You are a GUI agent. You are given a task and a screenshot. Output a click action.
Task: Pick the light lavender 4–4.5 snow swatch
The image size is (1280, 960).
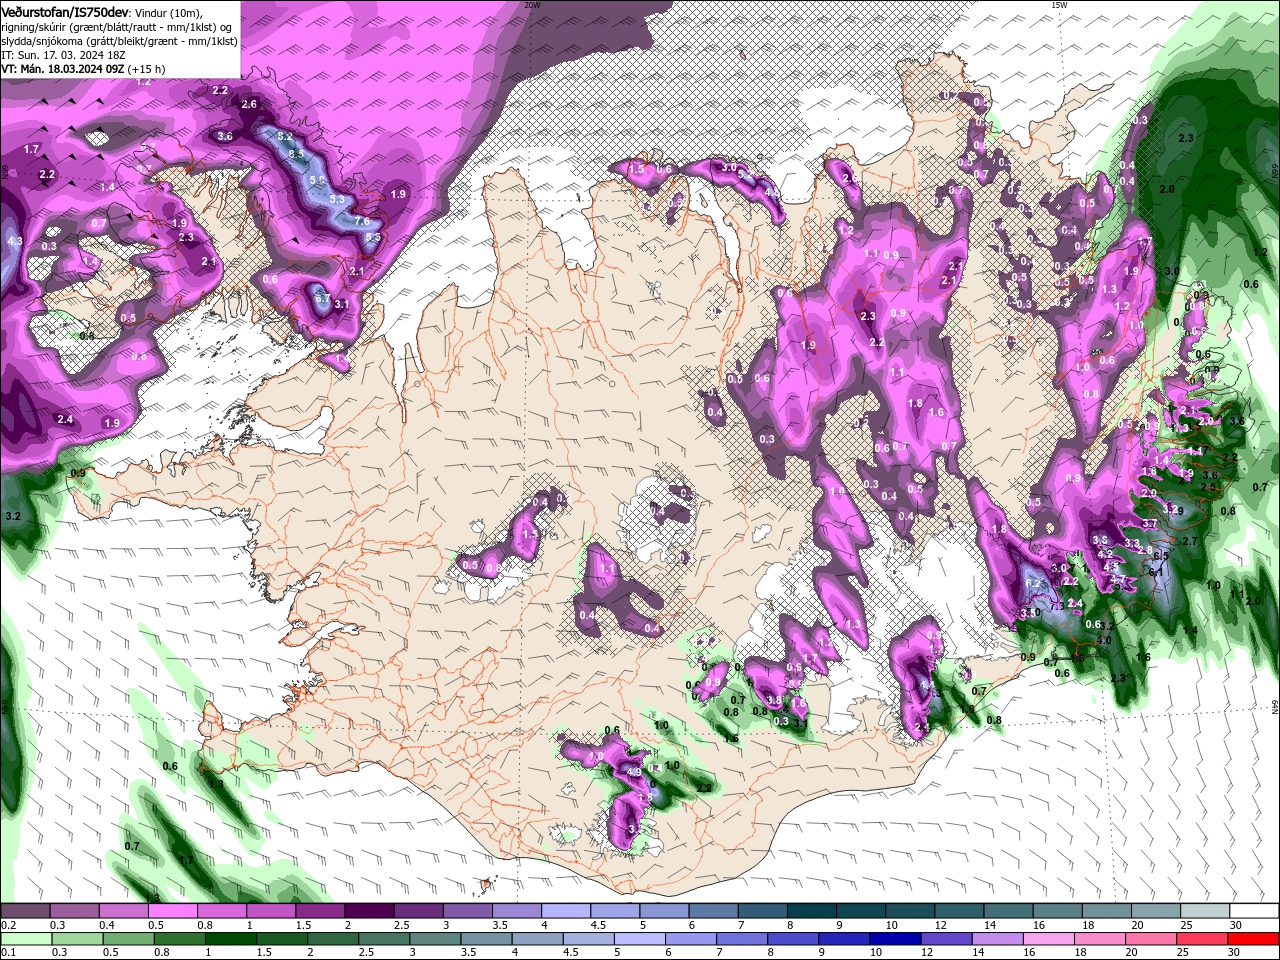click(x=564, y=911)
